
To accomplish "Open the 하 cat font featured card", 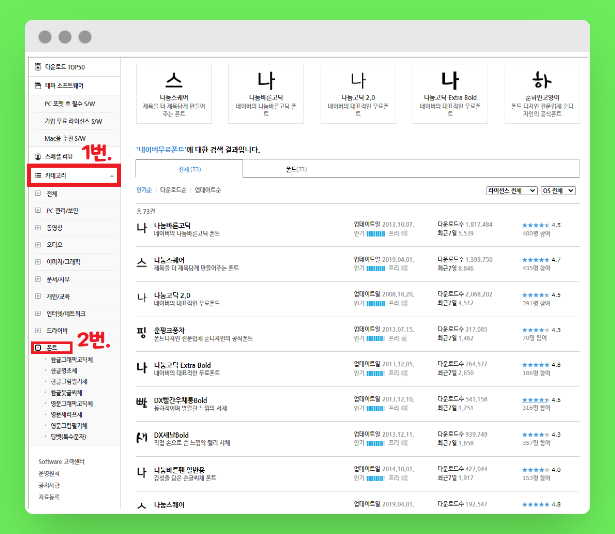I will [x=542, y=94].
